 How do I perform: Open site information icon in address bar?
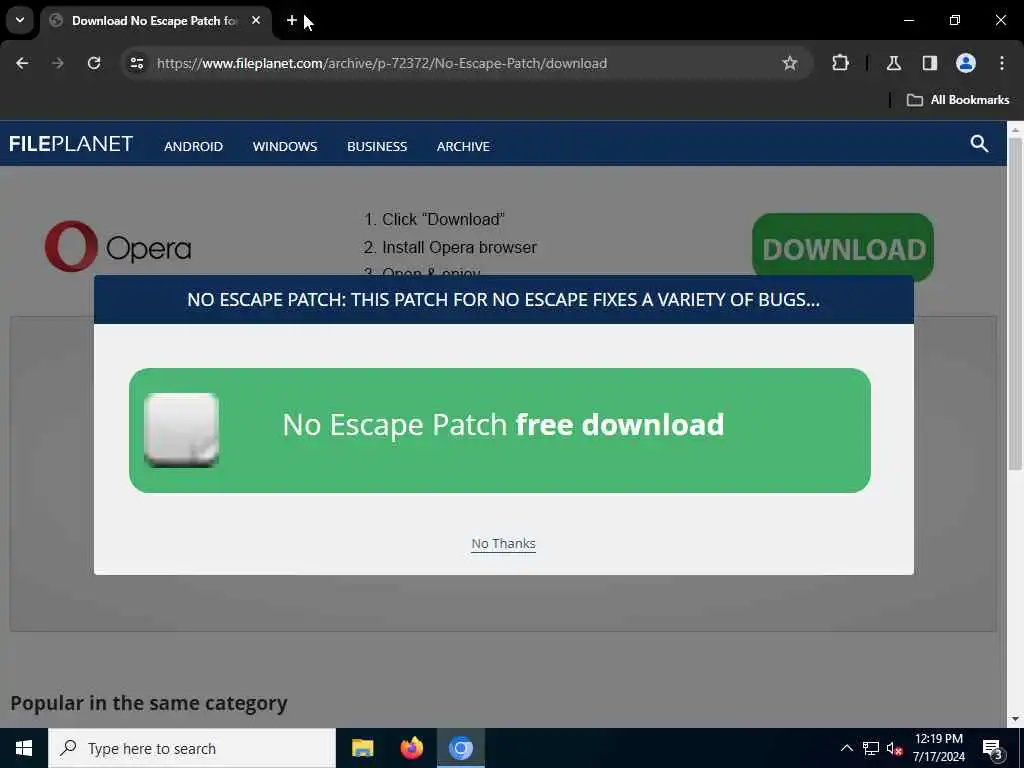point(136,63)
